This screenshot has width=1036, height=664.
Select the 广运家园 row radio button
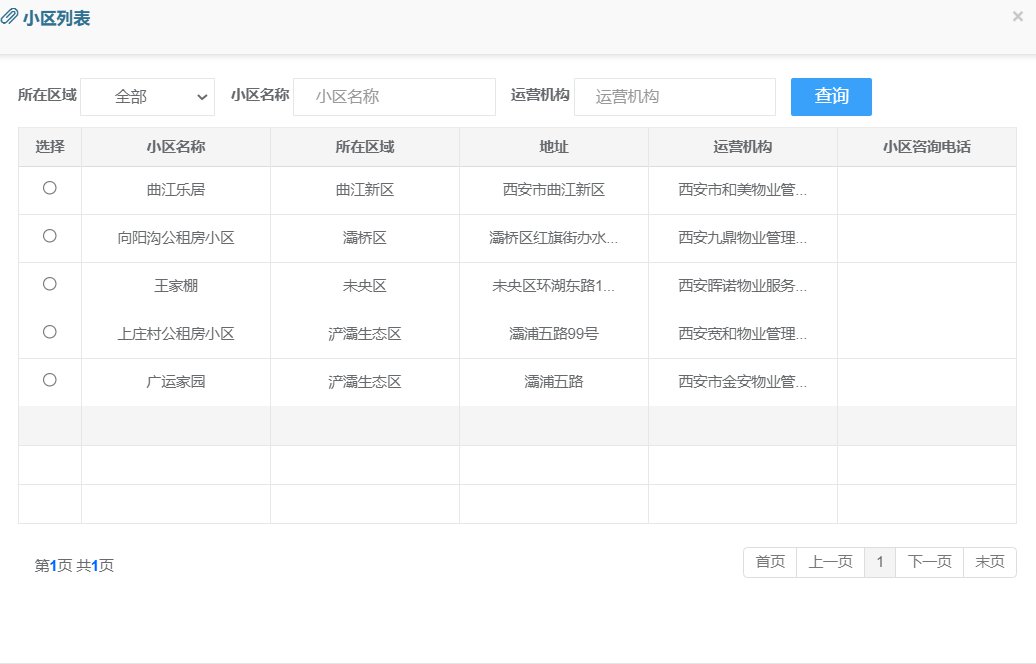tap(50, 380)
